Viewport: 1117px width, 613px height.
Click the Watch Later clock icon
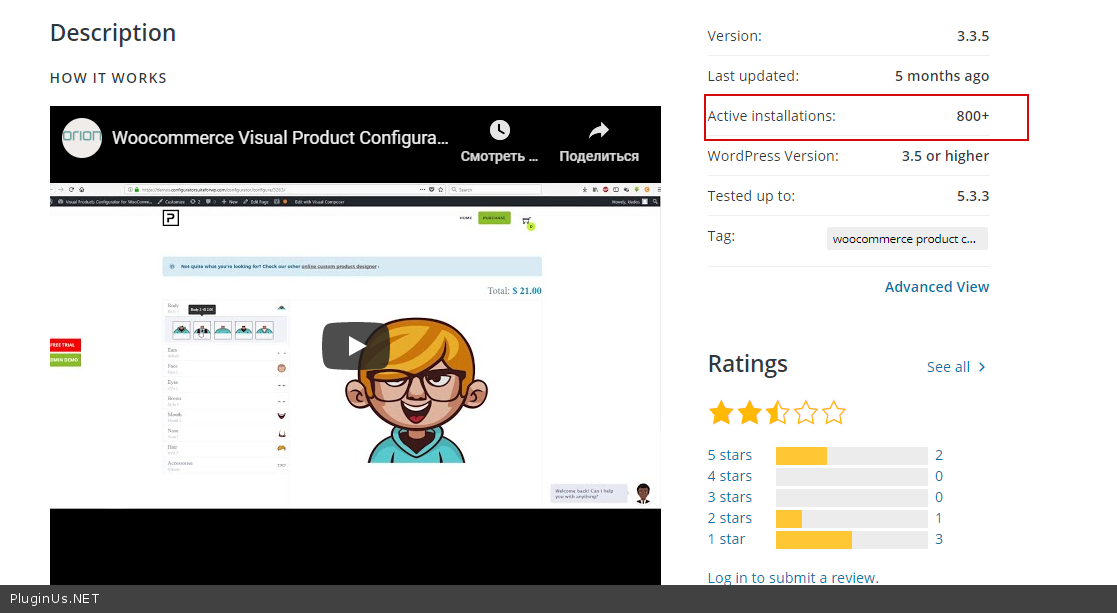click(x=499, y=131)
